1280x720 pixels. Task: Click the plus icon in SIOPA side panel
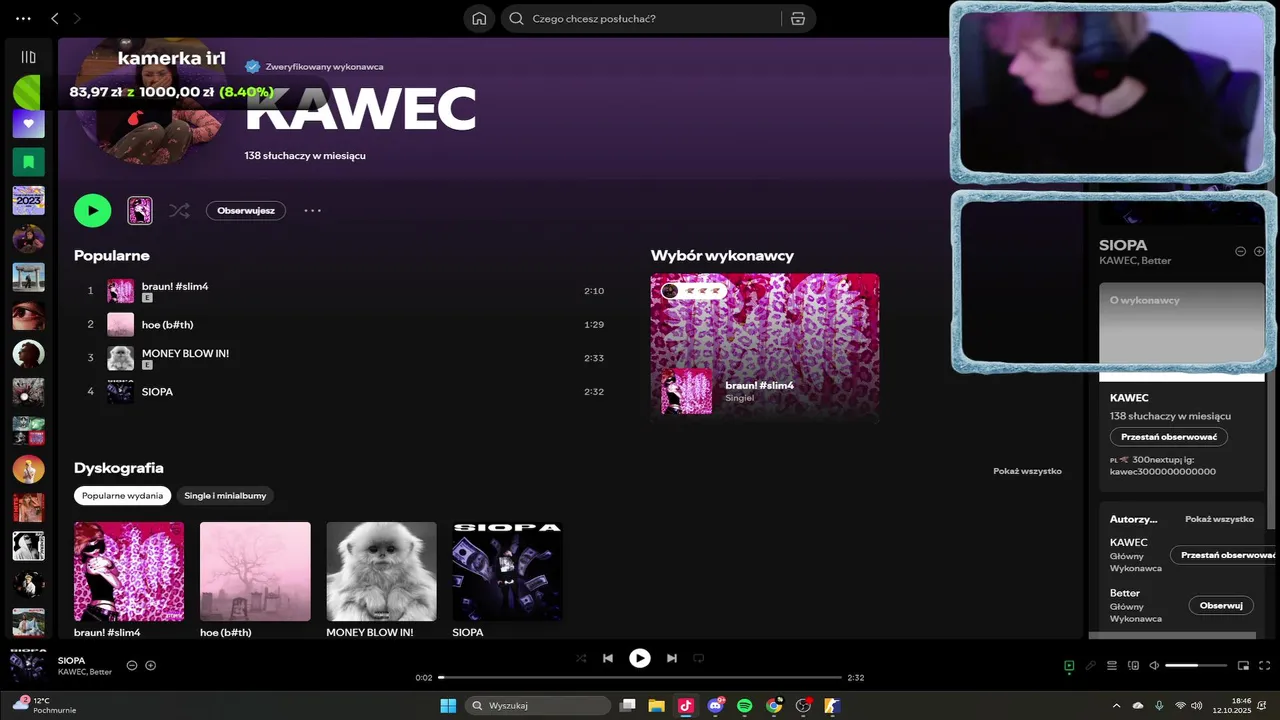[1259, 251]
